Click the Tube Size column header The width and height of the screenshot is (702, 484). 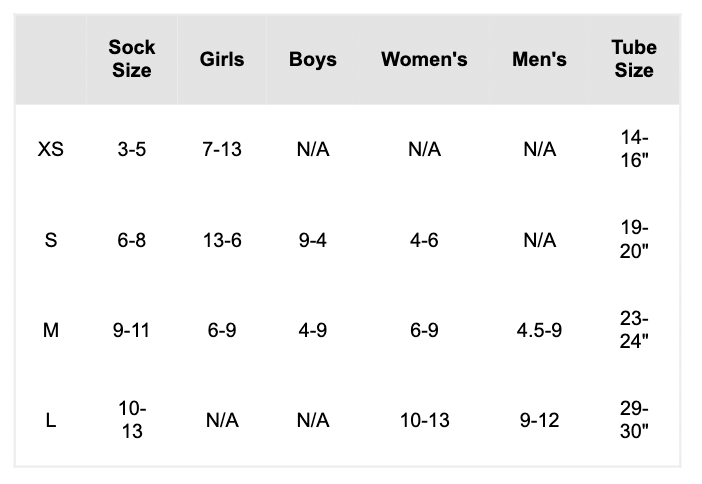tap(634, 59)
